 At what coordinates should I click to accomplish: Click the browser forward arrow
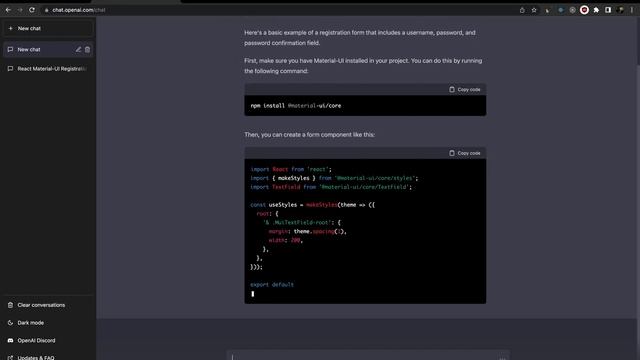click(20, 10)
